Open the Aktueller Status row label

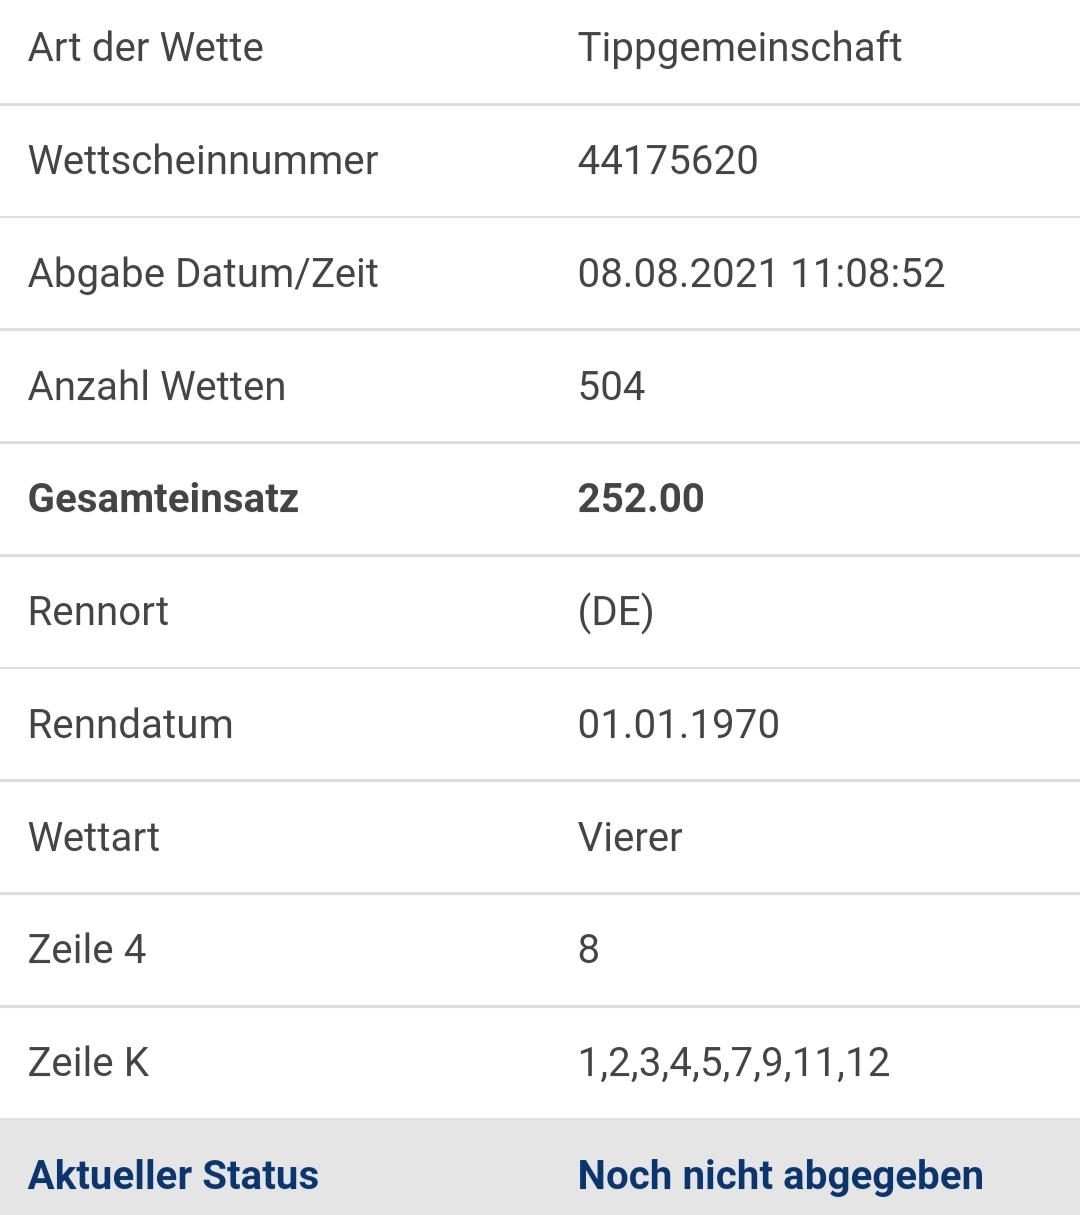[173, 1175]
